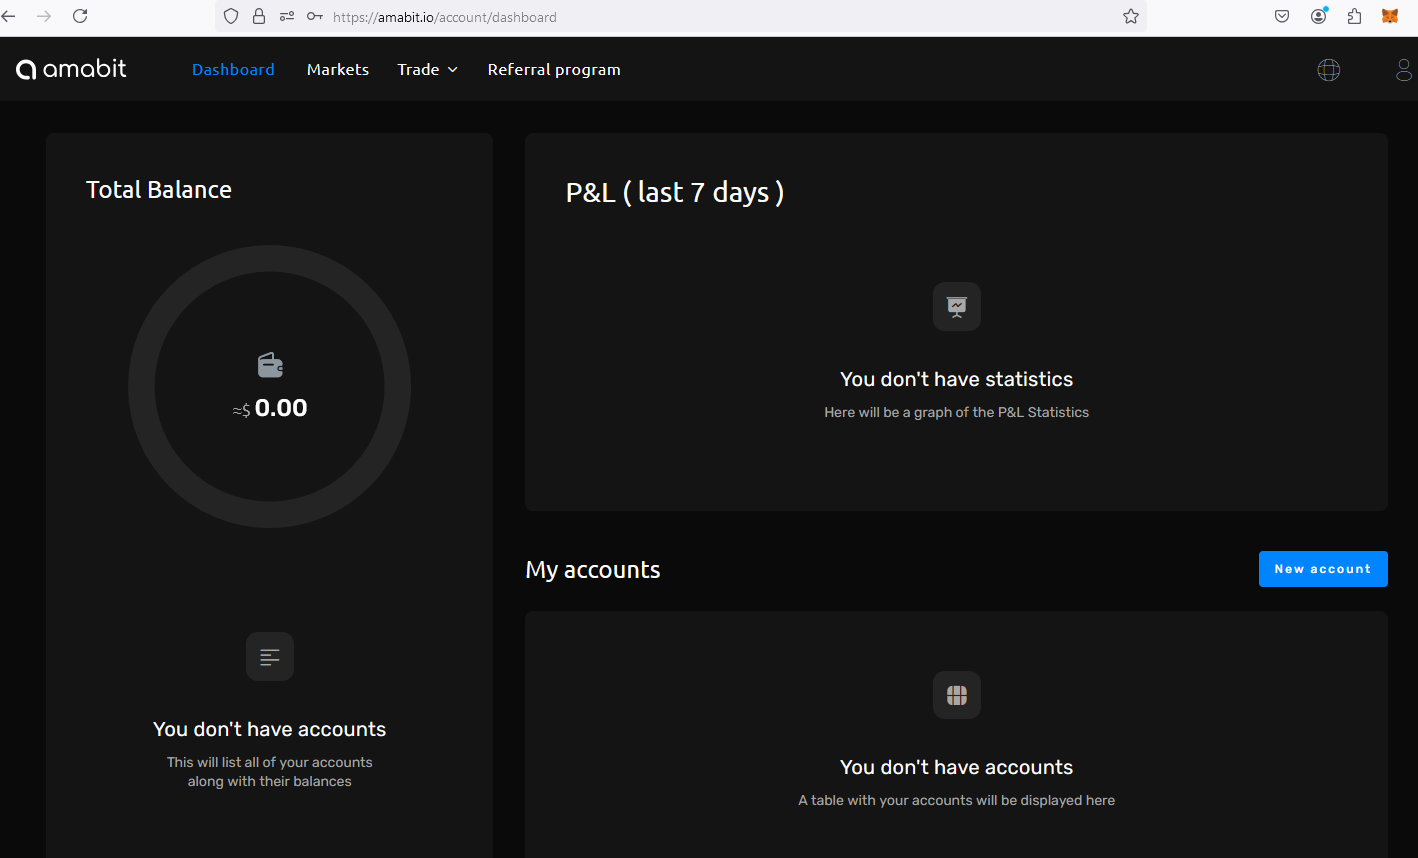The height and width of the screenshot is (858, 1418).
Task: Open browser extensions puzzle icon
Action: [1354, 16]
